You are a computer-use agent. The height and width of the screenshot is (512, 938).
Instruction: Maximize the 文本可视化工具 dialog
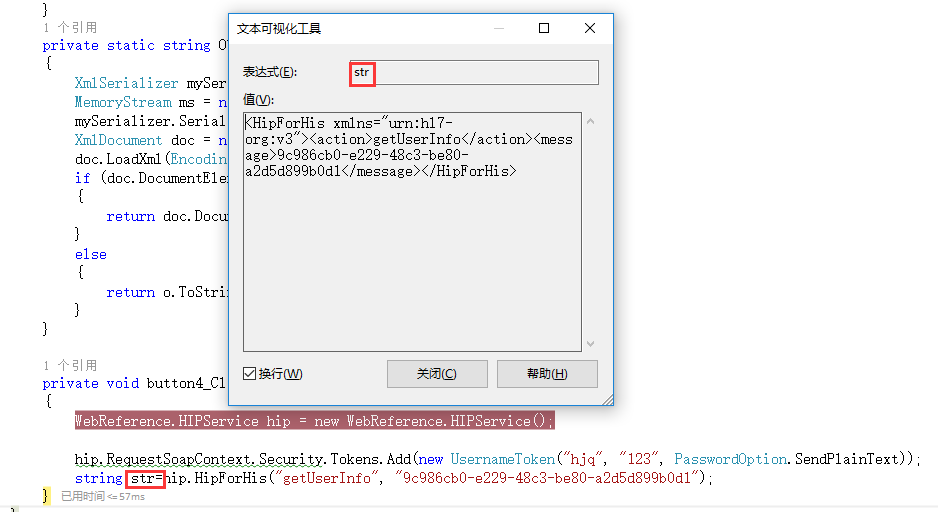coord(544,28)
